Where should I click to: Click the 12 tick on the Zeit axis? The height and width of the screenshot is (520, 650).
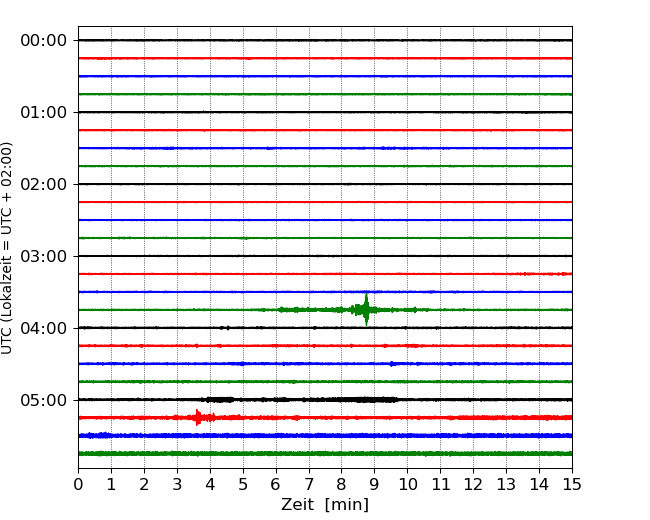click(x=473, y=484)
